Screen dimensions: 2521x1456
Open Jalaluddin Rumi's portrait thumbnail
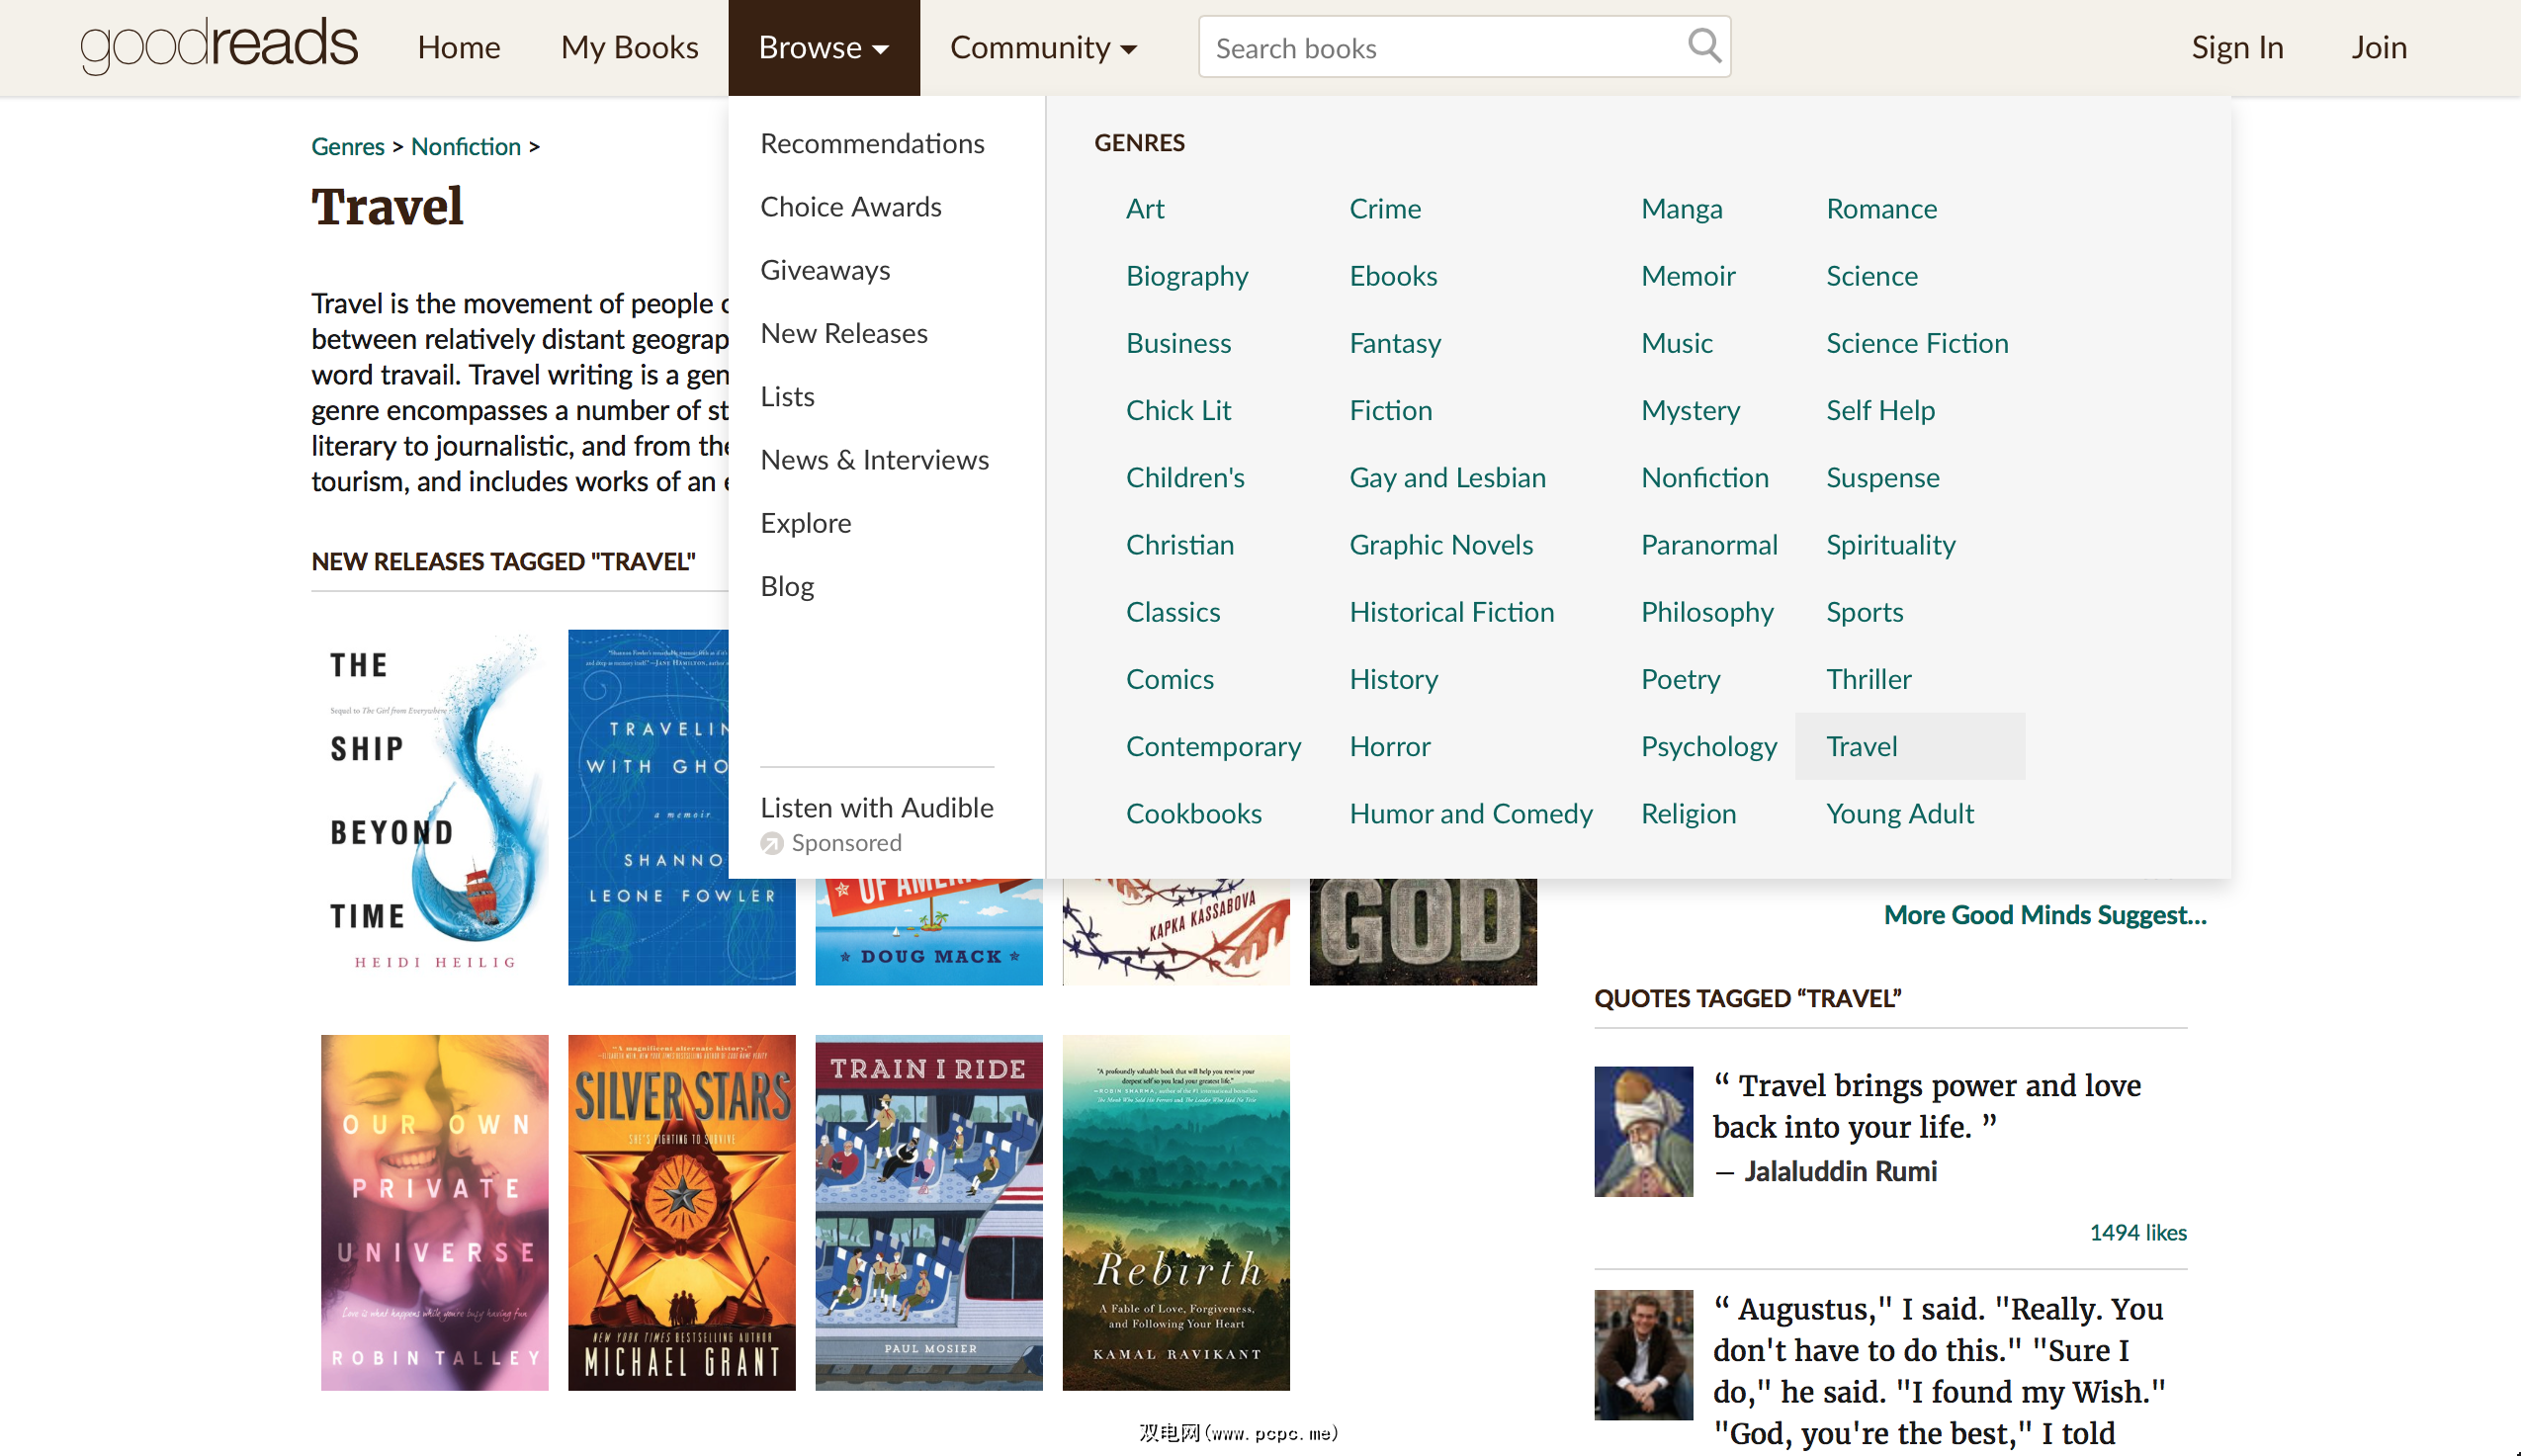(1643, 1131)
